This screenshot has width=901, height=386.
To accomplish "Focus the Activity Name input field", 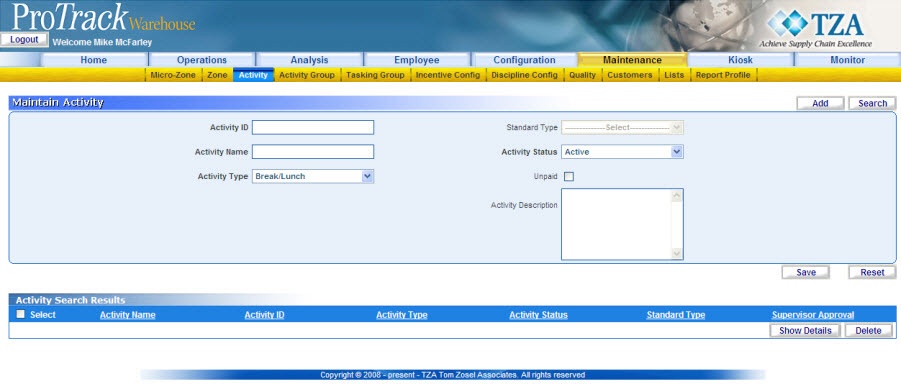I will [313, 152].
